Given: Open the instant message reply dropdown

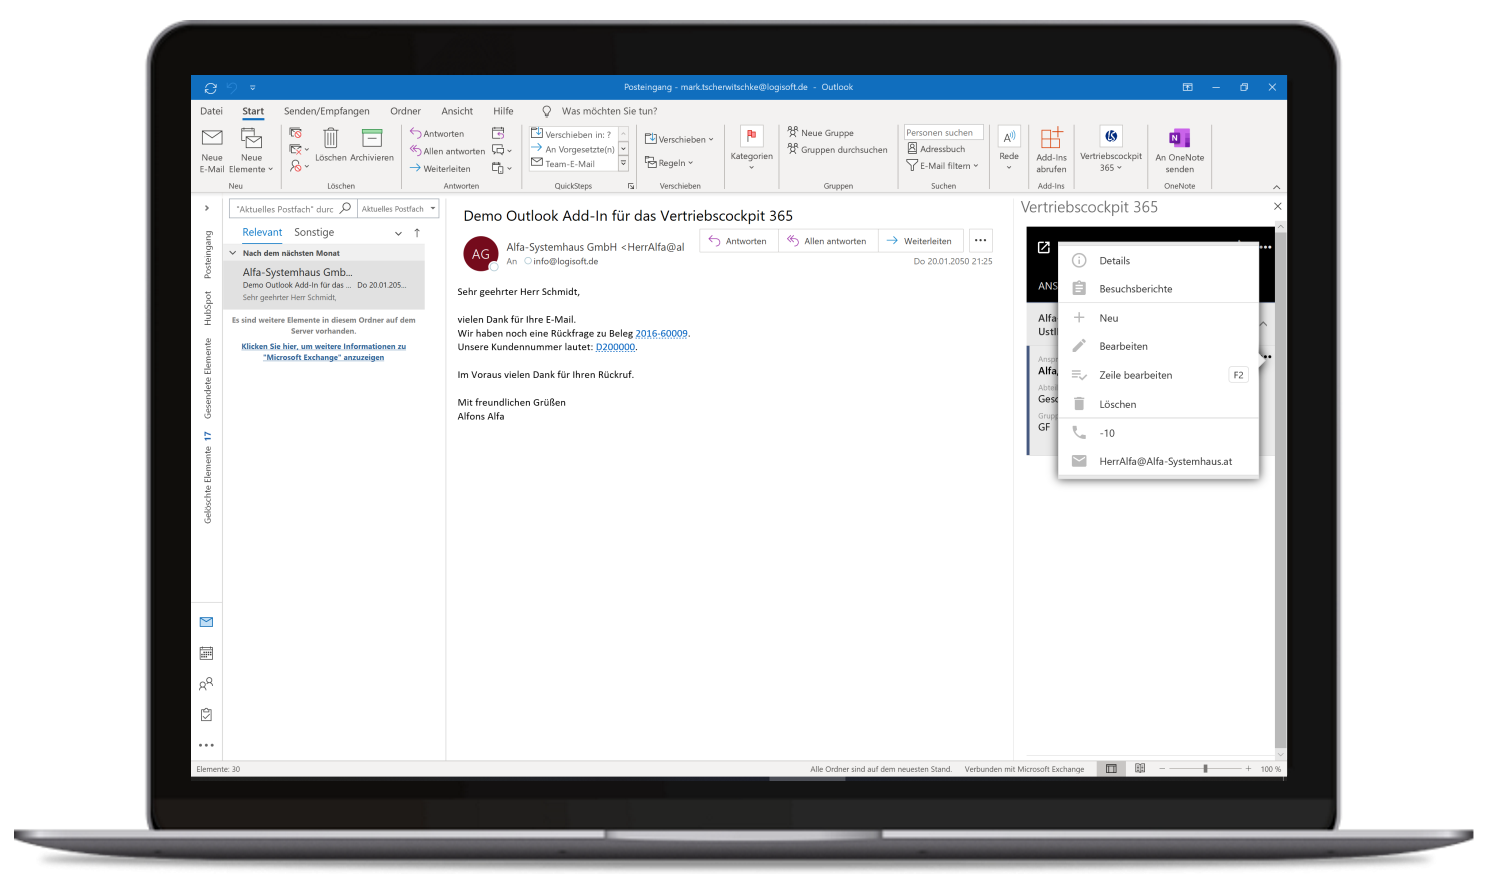Looking at the screenshot, I should [502, 151].
